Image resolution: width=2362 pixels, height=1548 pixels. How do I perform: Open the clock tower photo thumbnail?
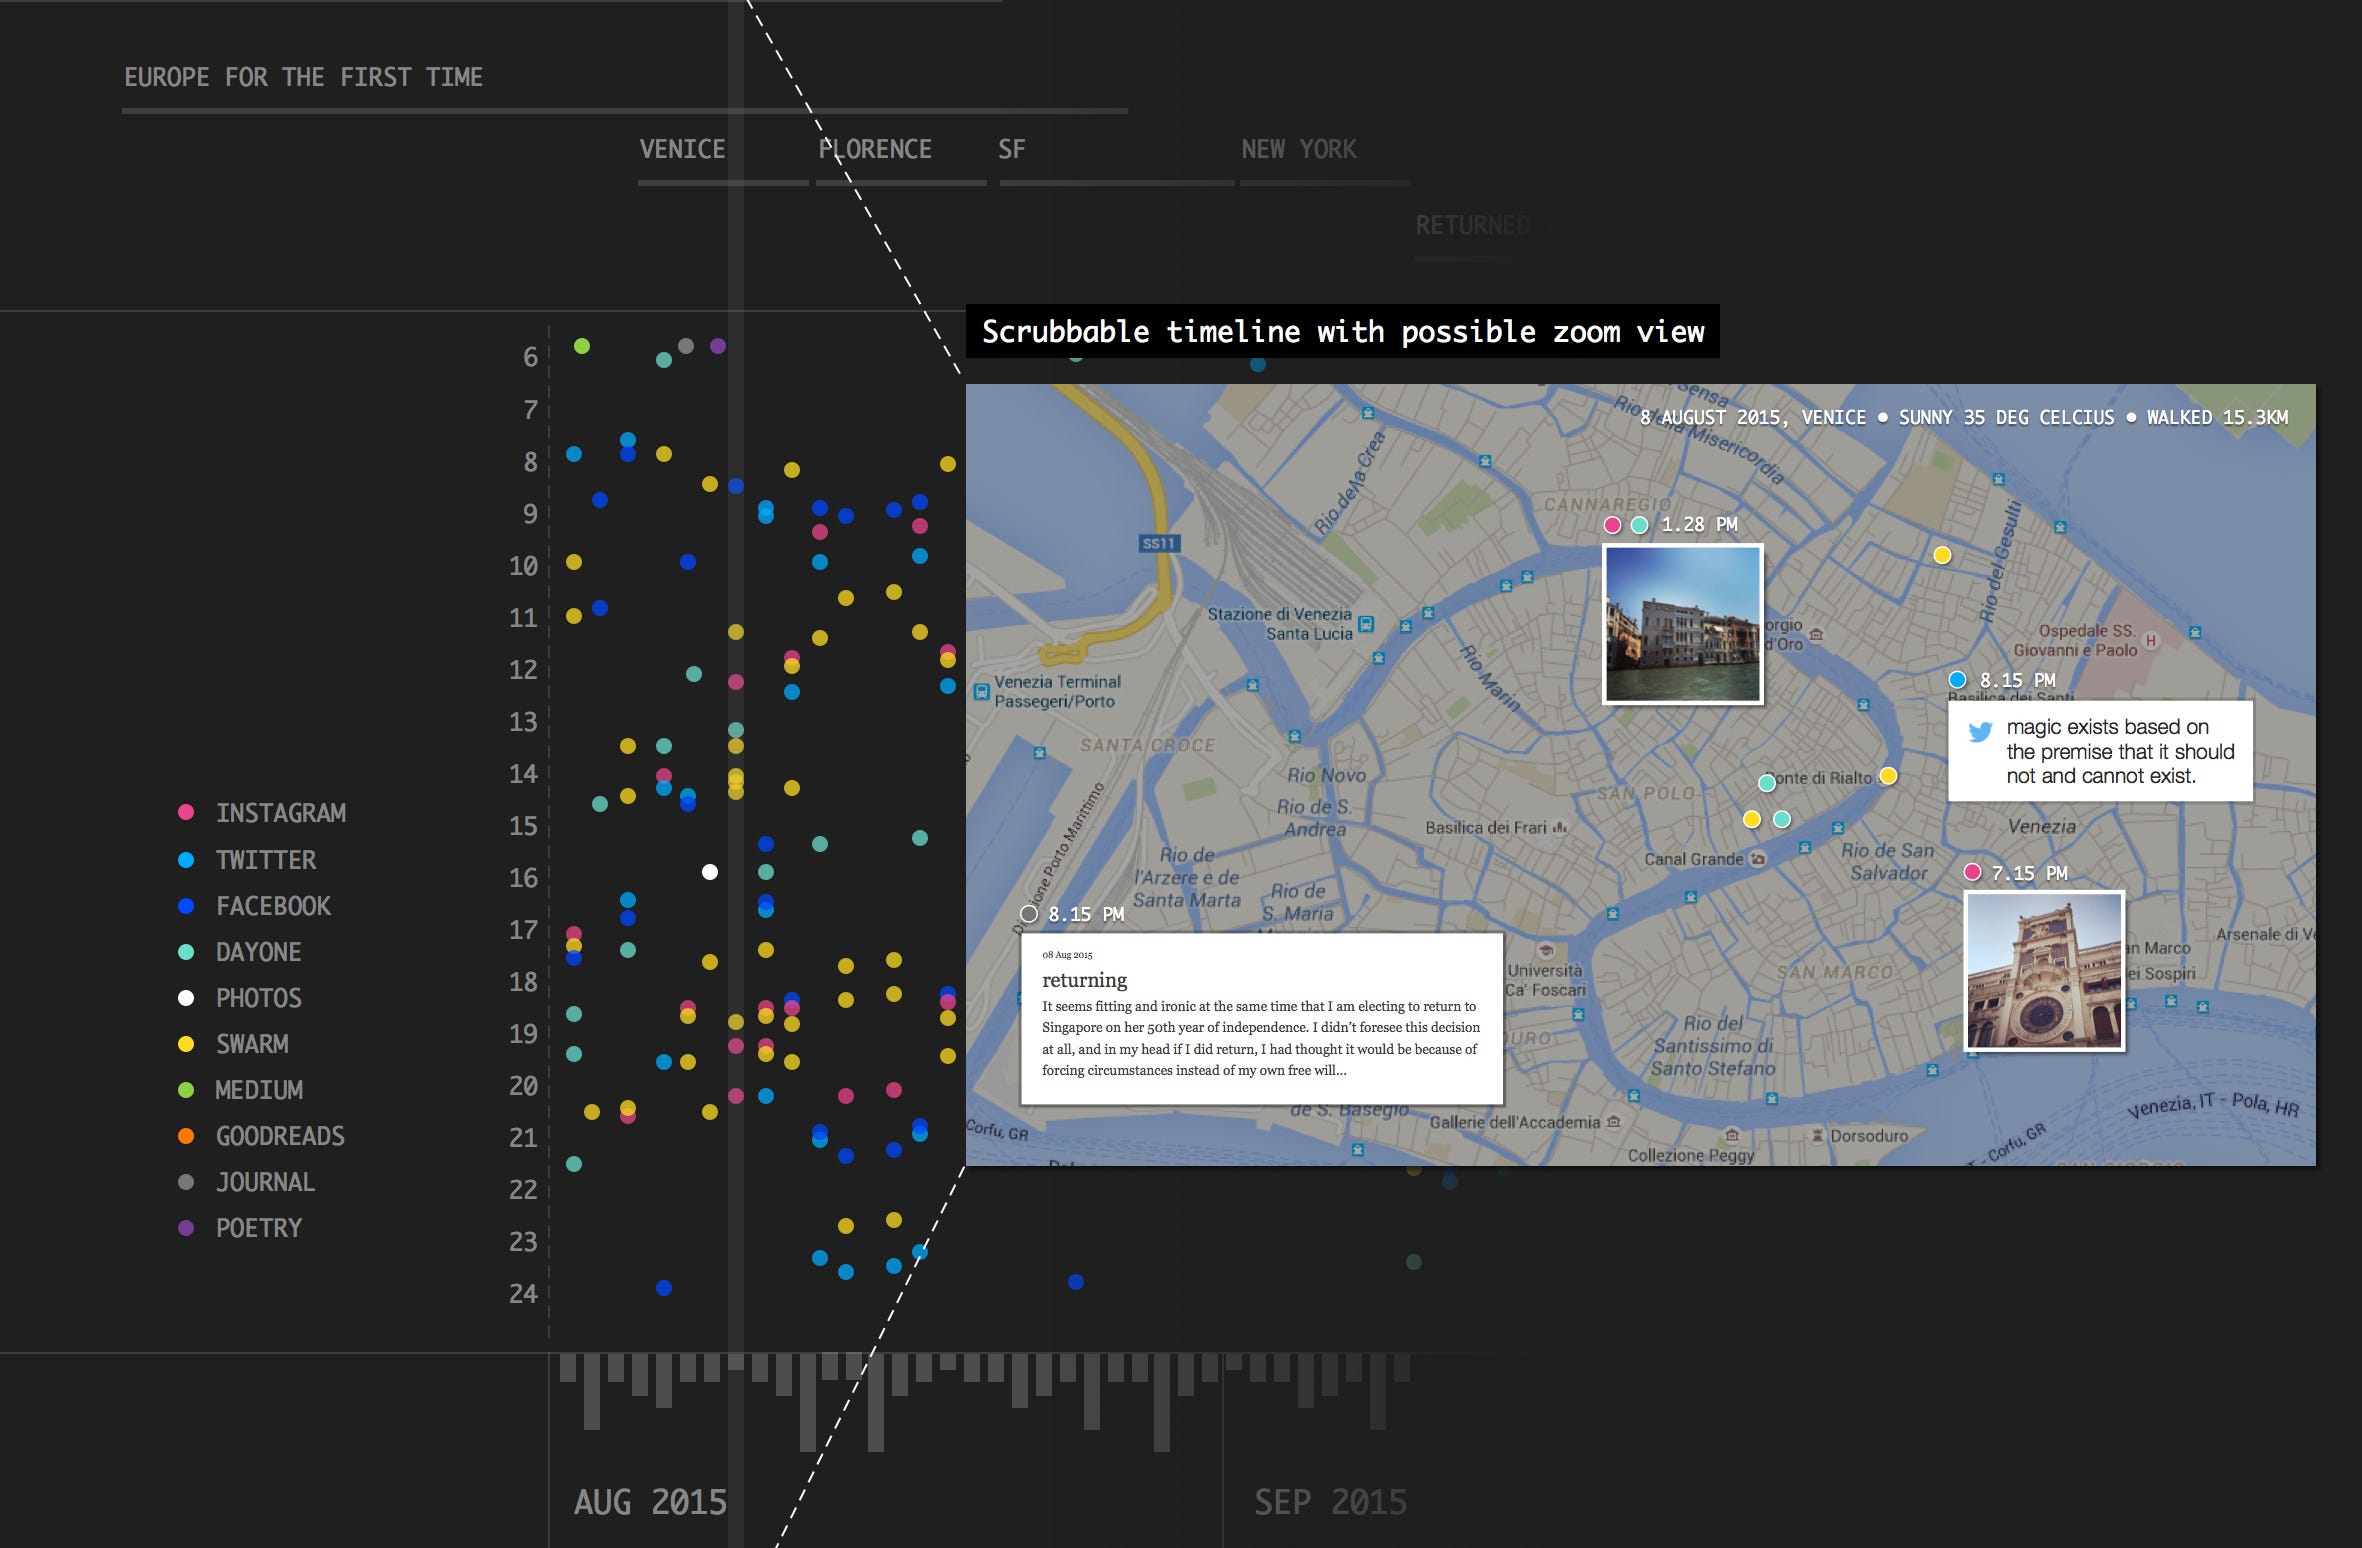(2044, 971)
